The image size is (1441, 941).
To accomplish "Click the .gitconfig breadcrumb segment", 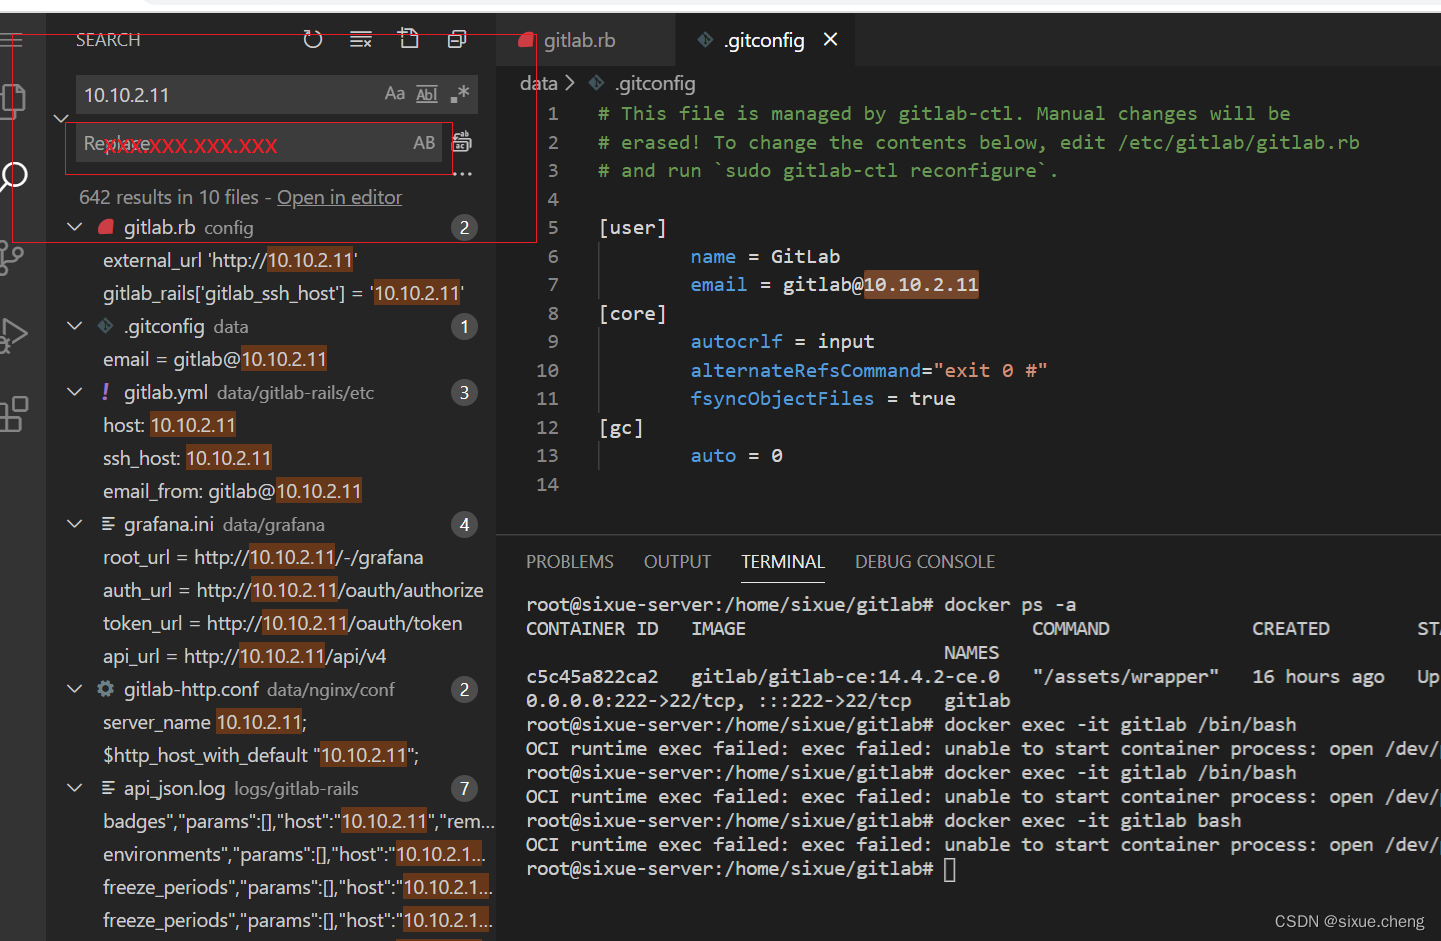I will tap(655, 83).
